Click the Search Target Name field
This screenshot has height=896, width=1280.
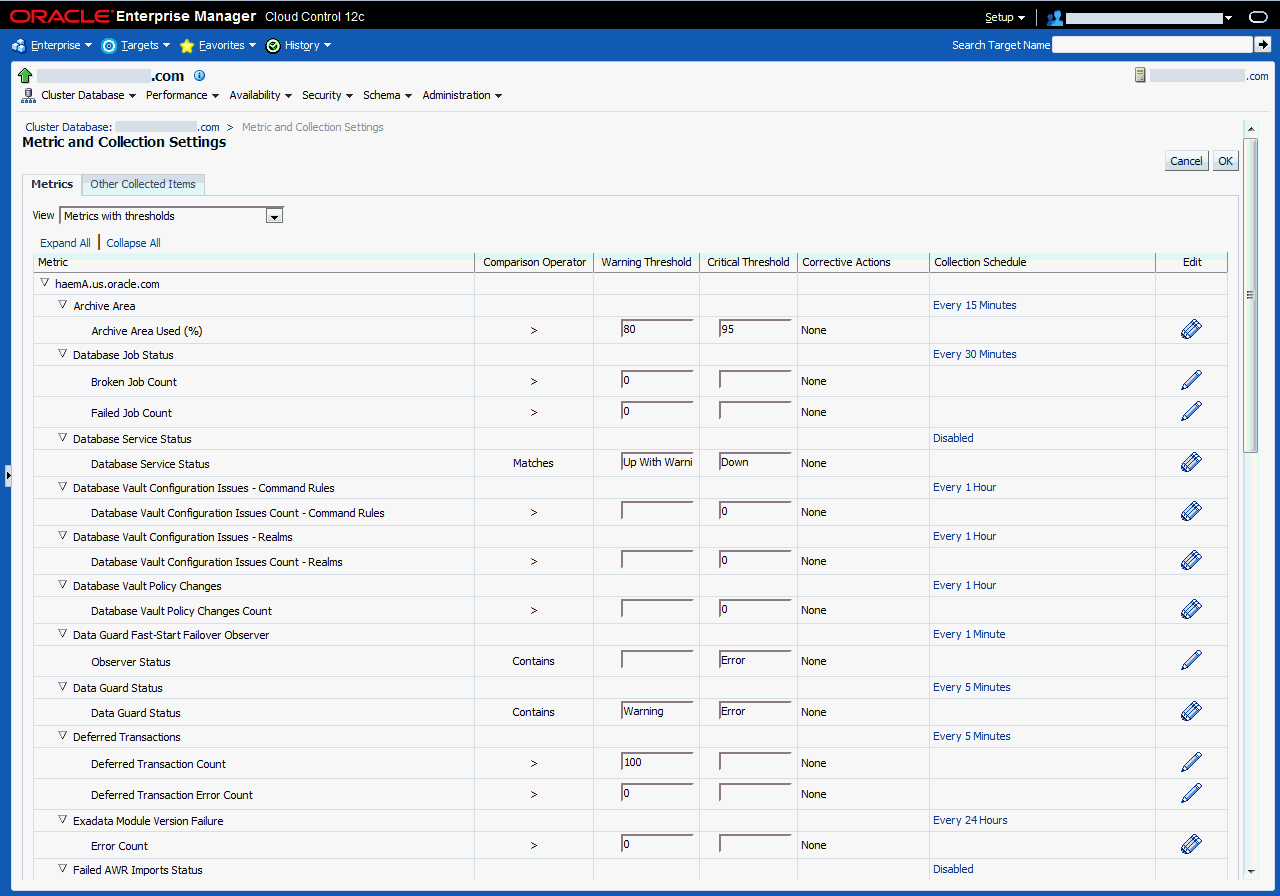coord(1152,45)
